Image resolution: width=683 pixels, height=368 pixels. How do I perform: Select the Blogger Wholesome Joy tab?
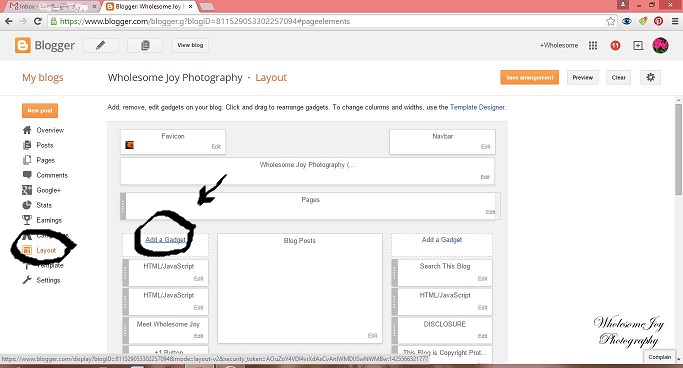click(x=149, y=7)
